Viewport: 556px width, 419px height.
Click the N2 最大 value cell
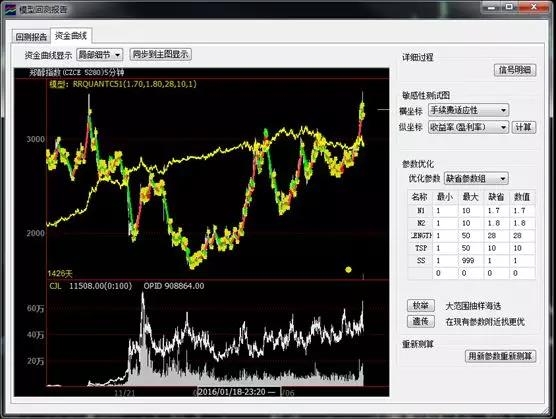[471, 223]
